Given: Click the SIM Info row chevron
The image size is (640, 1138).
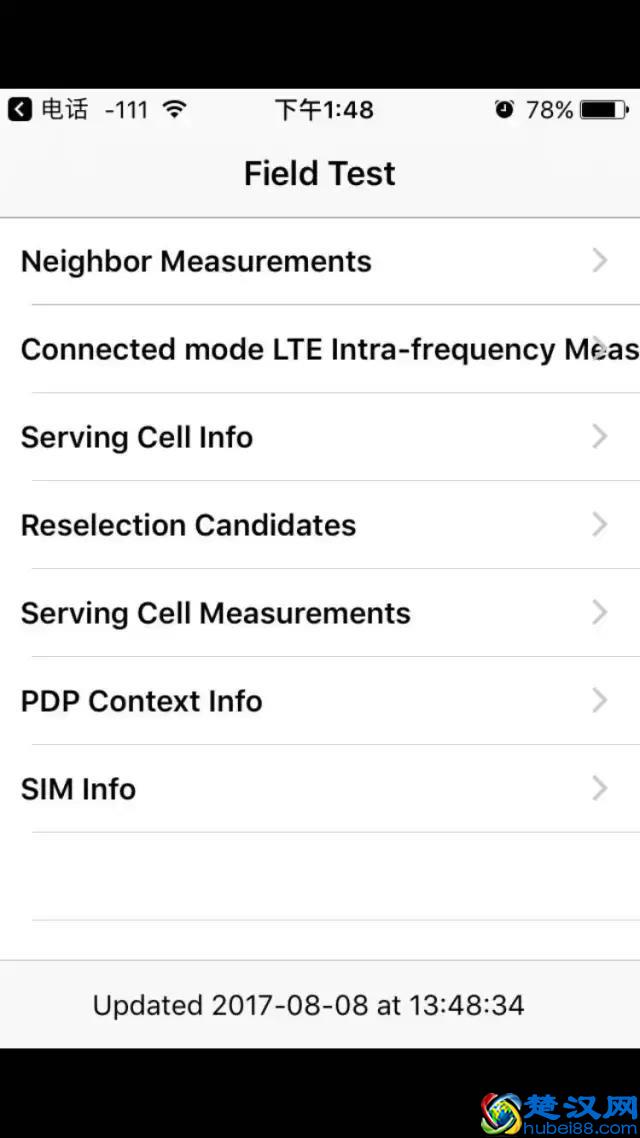Looking at the screenshot, I should [599, 789].
